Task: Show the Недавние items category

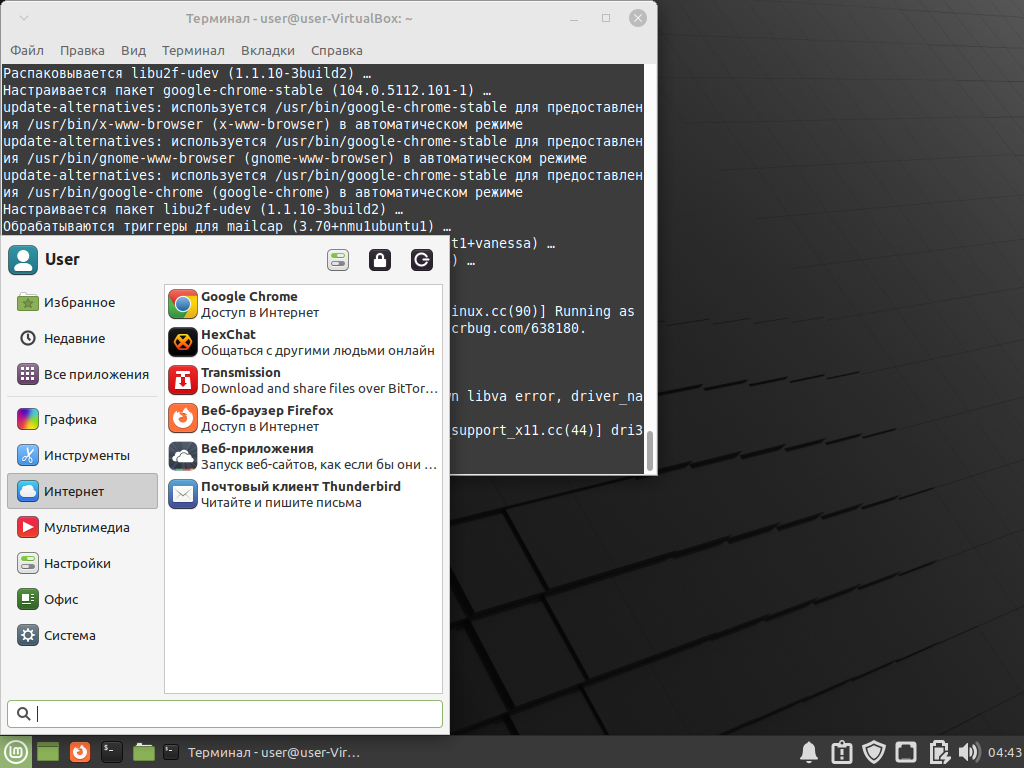Action: (82, 338)
